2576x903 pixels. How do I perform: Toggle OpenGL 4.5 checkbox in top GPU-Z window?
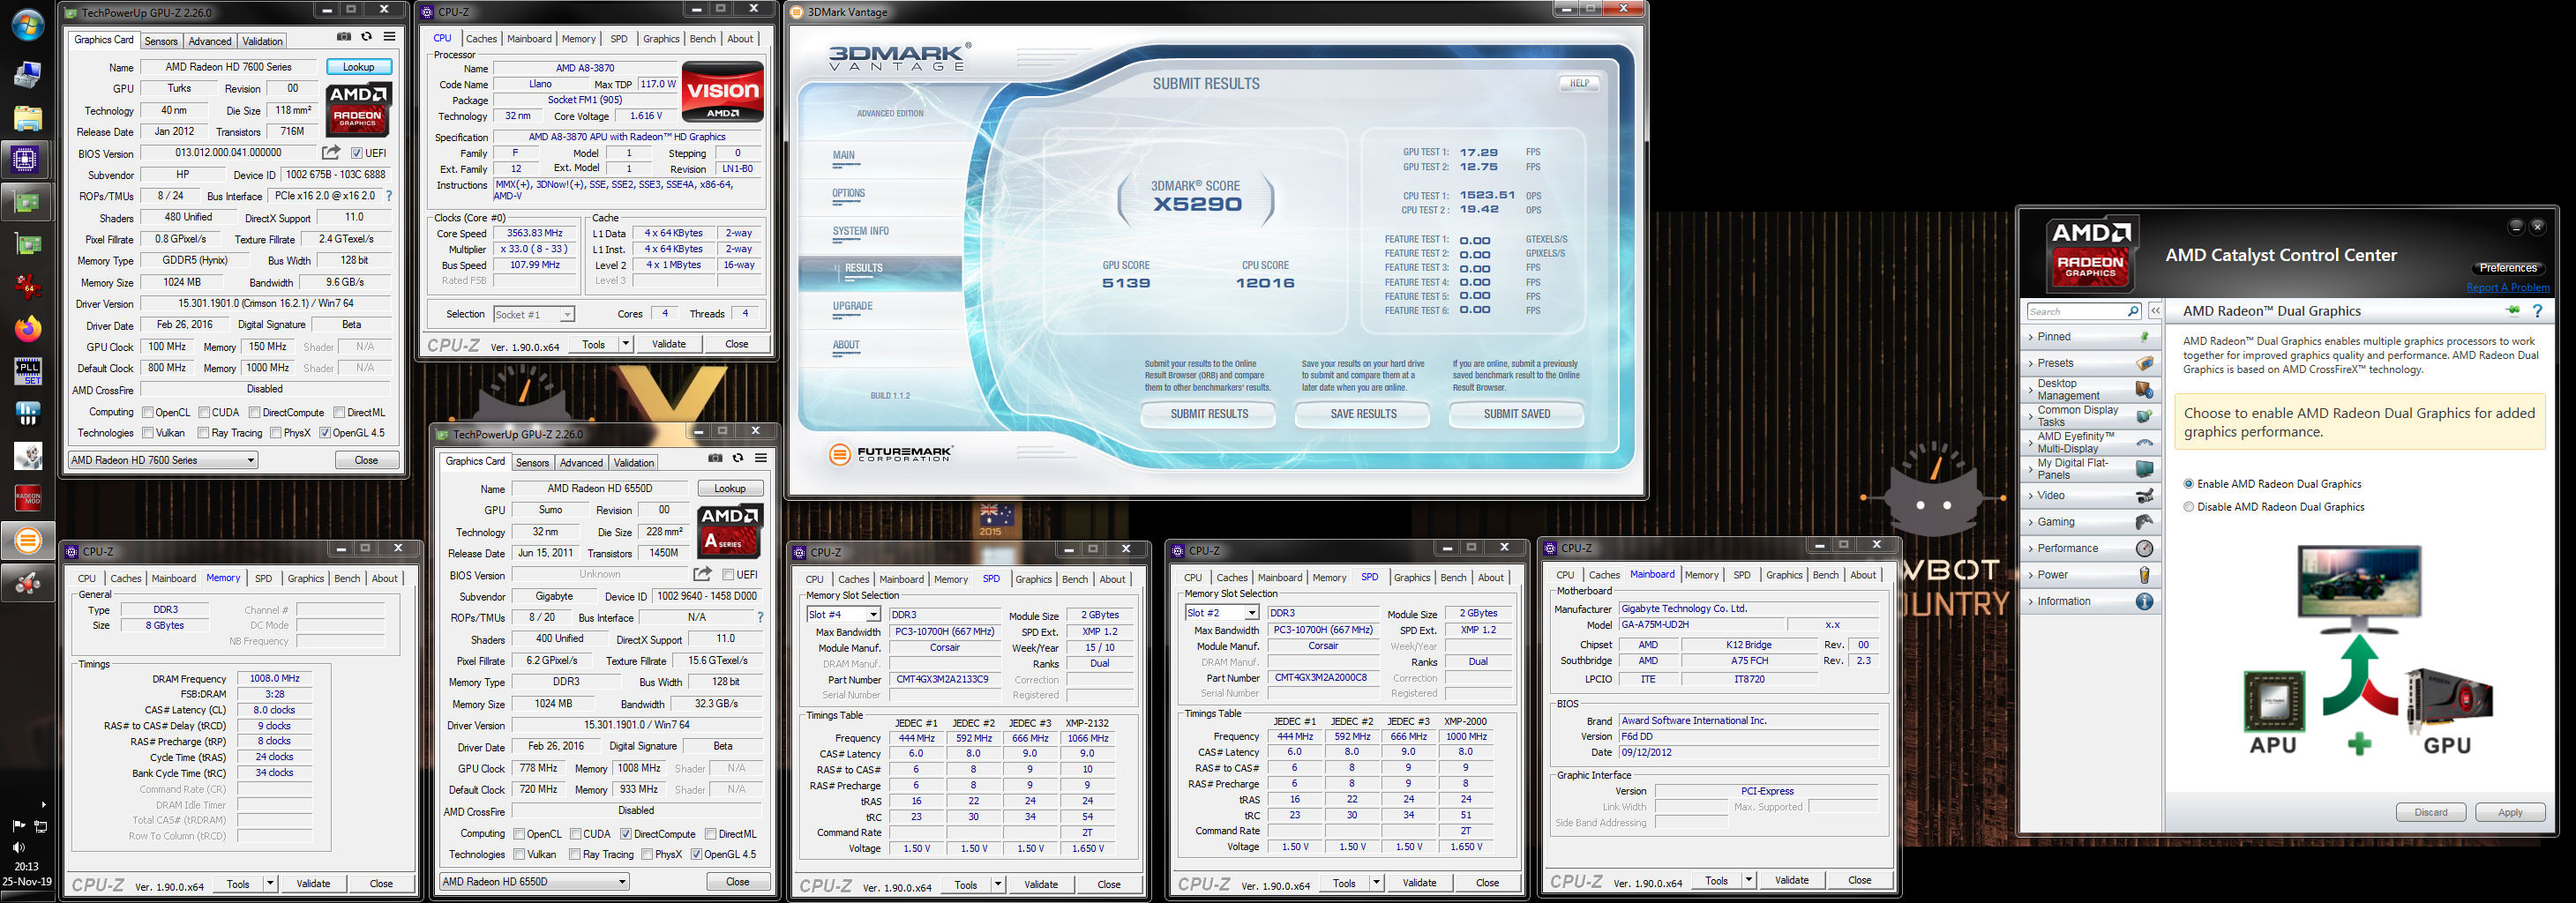pos(325,433)
